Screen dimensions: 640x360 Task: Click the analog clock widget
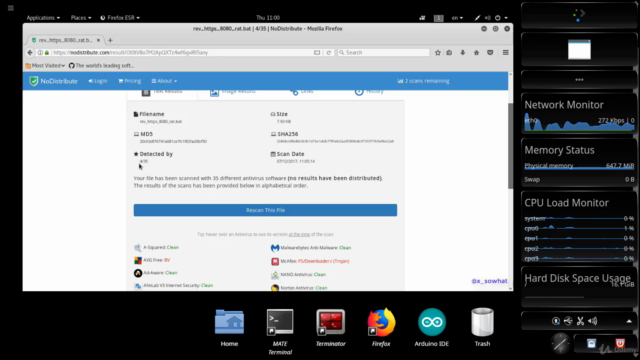pyautogui.click(x=560, y=343)
